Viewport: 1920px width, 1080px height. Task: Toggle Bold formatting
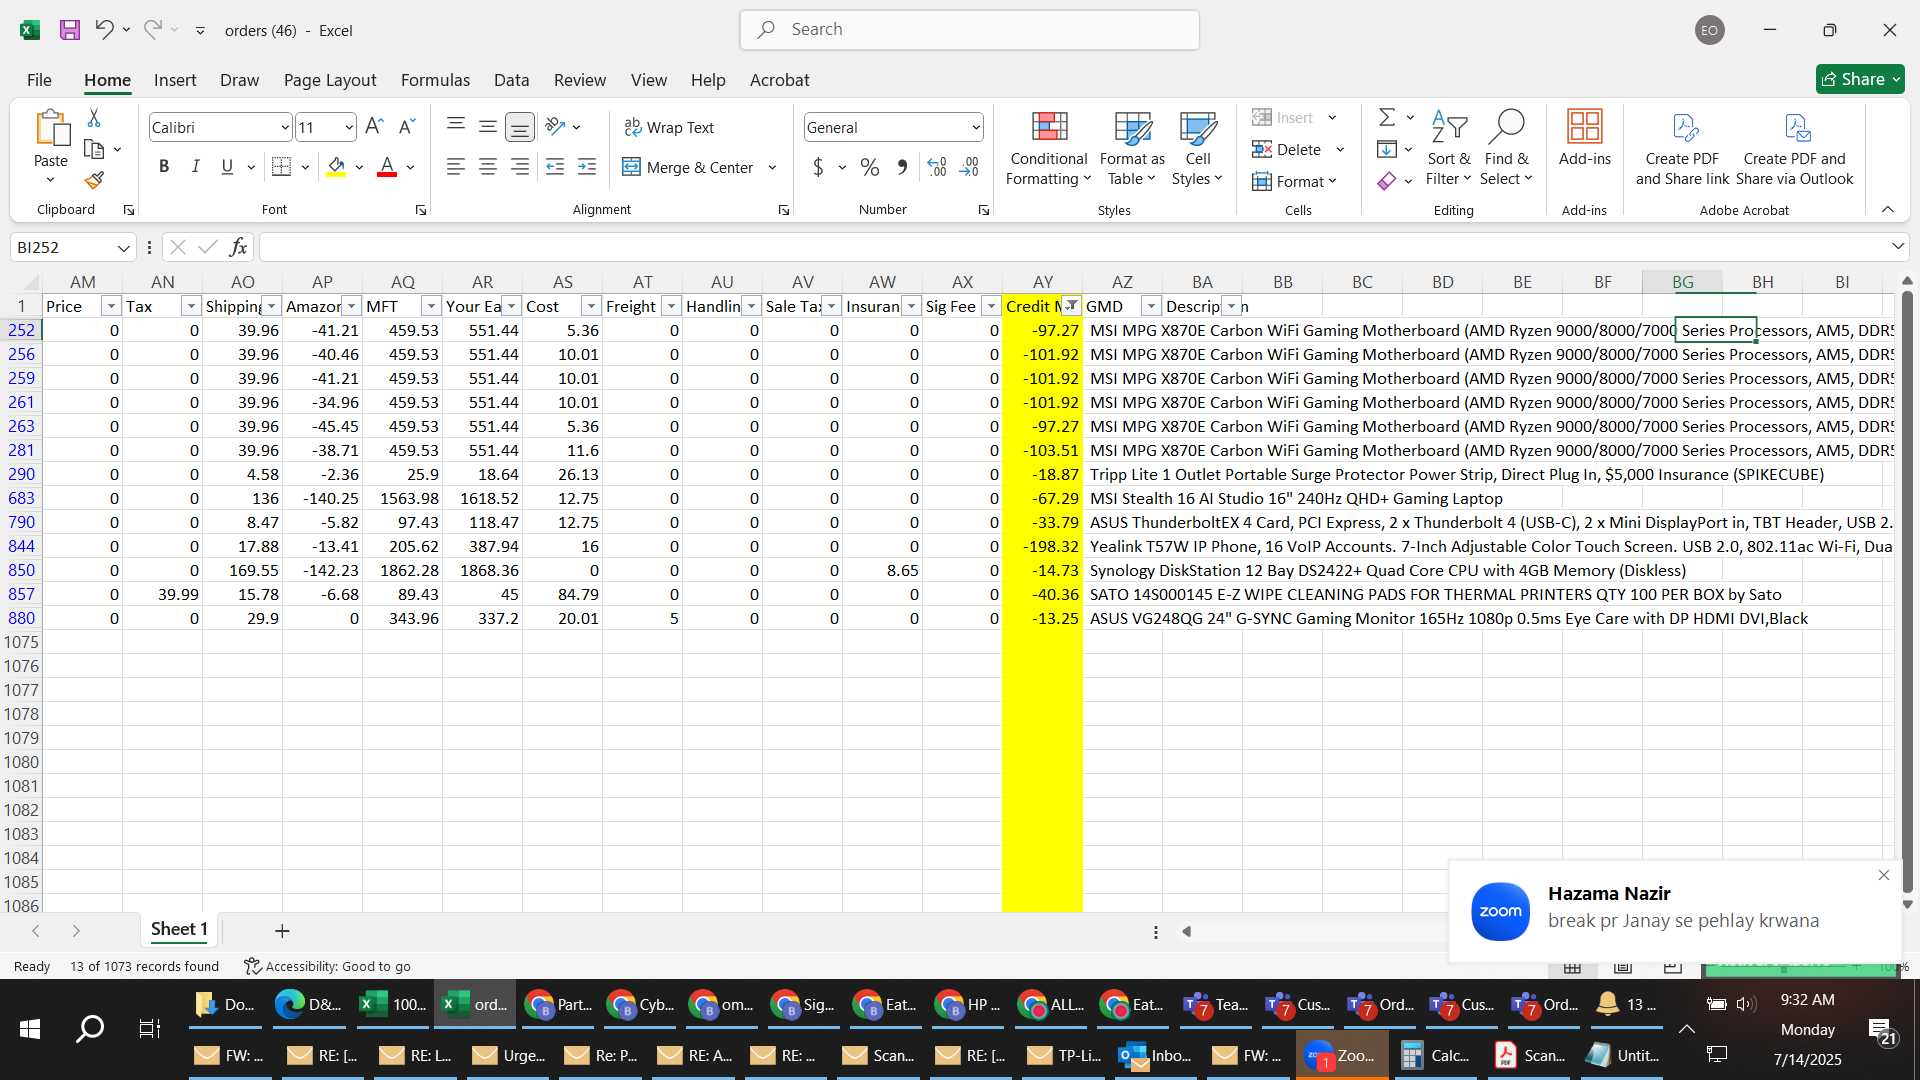point(164,167)
